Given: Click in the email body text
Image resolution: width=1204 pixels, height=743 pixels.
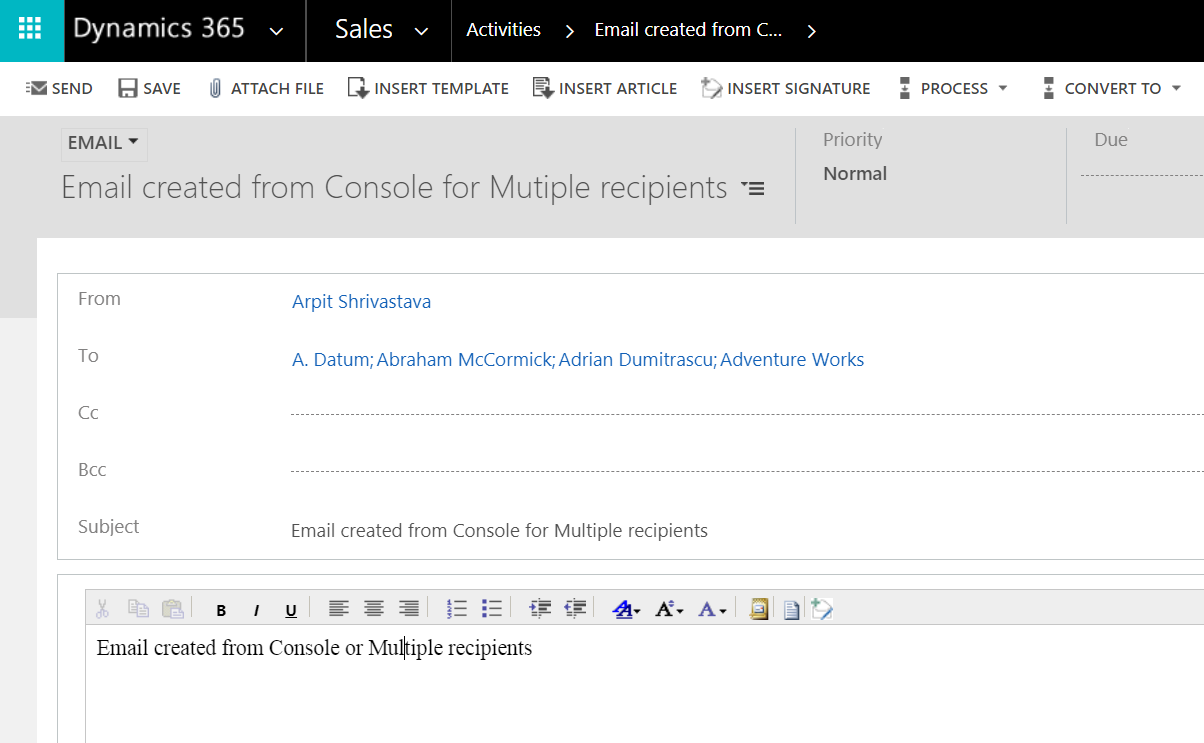Looking at the screenshot, I should (314, 648).
